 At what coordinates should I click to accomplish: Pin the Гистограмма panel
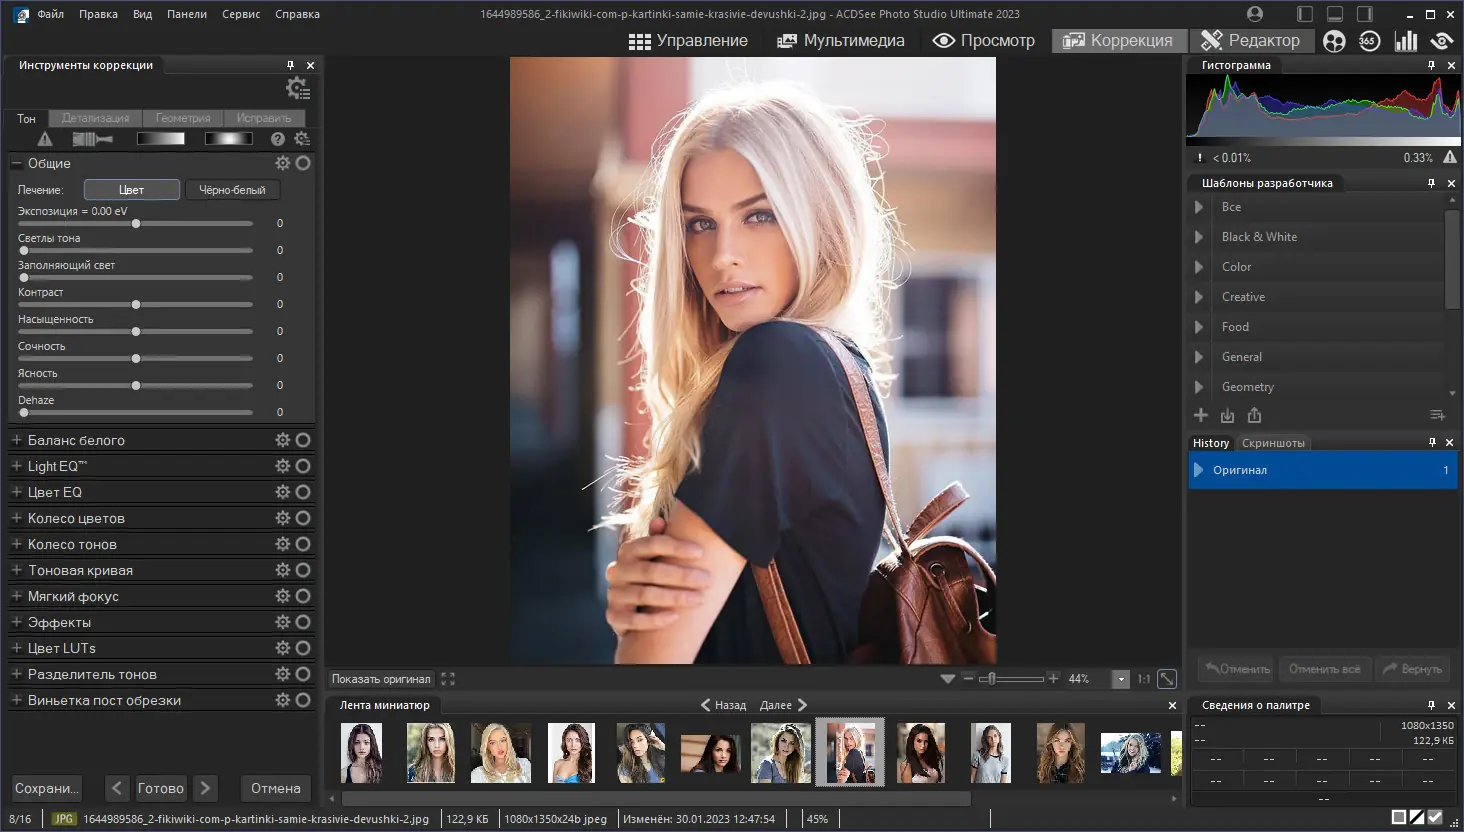pyautogui.click(x=1431, y=65)
